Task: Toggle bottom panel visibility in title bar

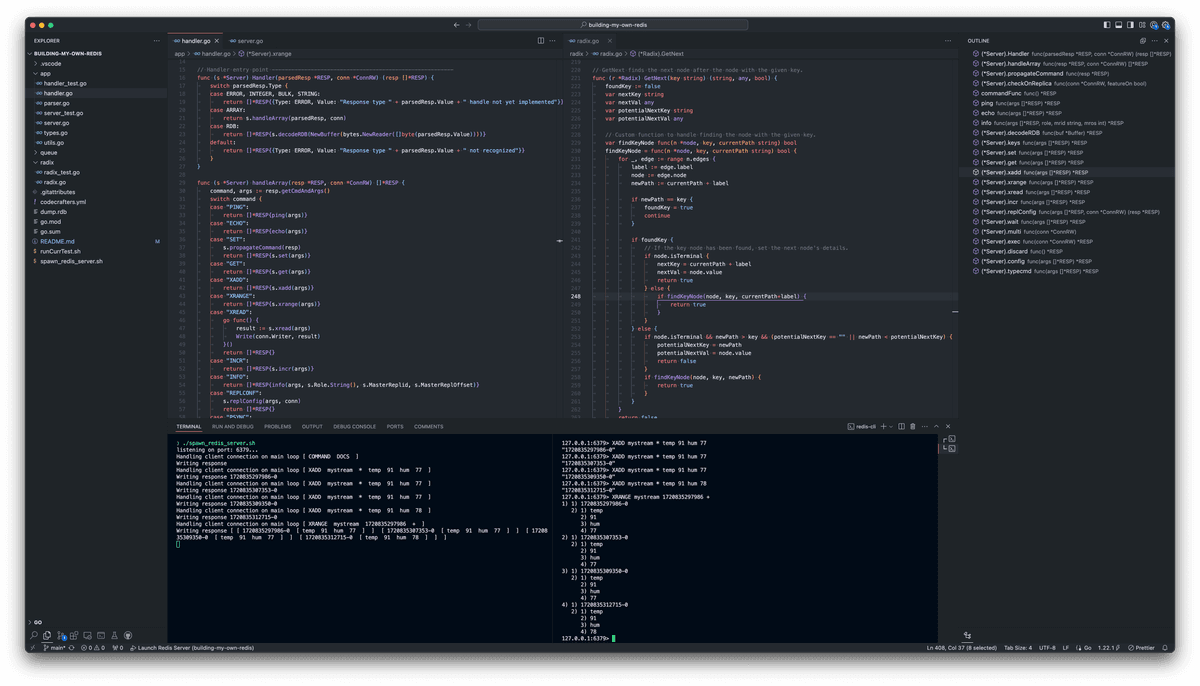Action: click(1119, 25)
